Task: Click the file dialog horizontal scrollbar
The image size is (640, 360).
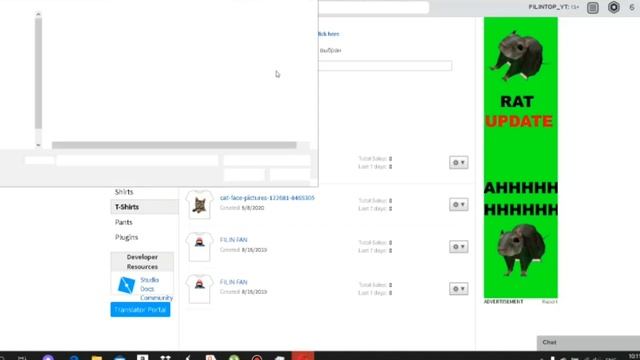Action: (174, 145)
